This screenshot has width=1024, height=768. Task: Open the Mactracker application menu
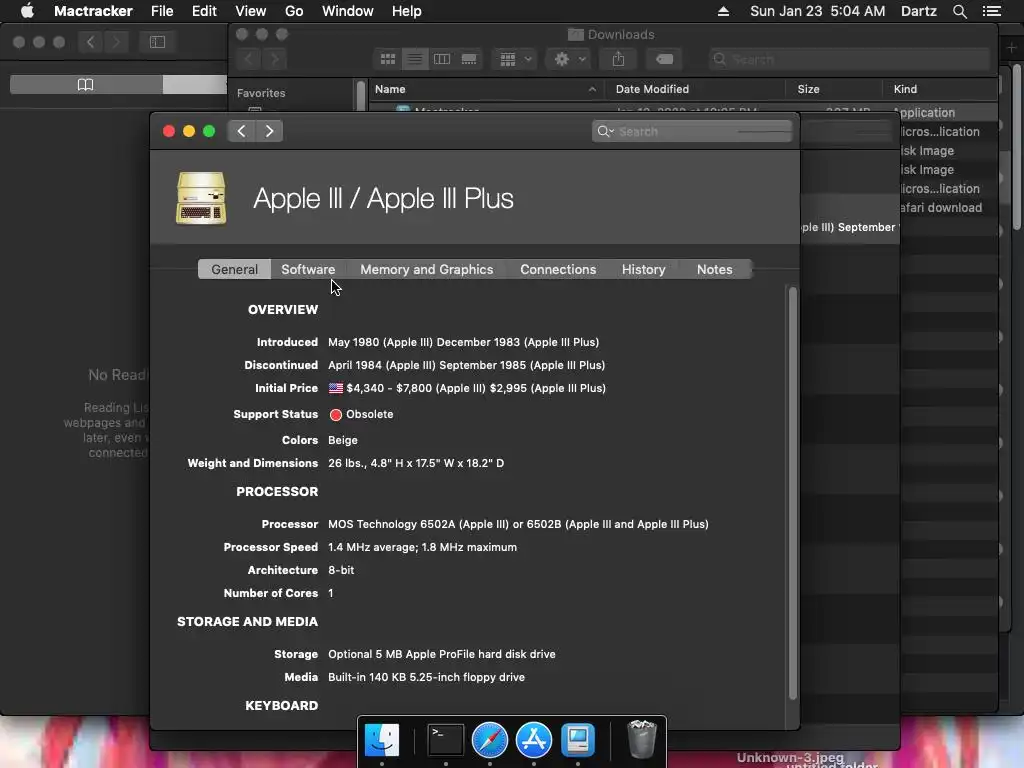click(93, 11)
